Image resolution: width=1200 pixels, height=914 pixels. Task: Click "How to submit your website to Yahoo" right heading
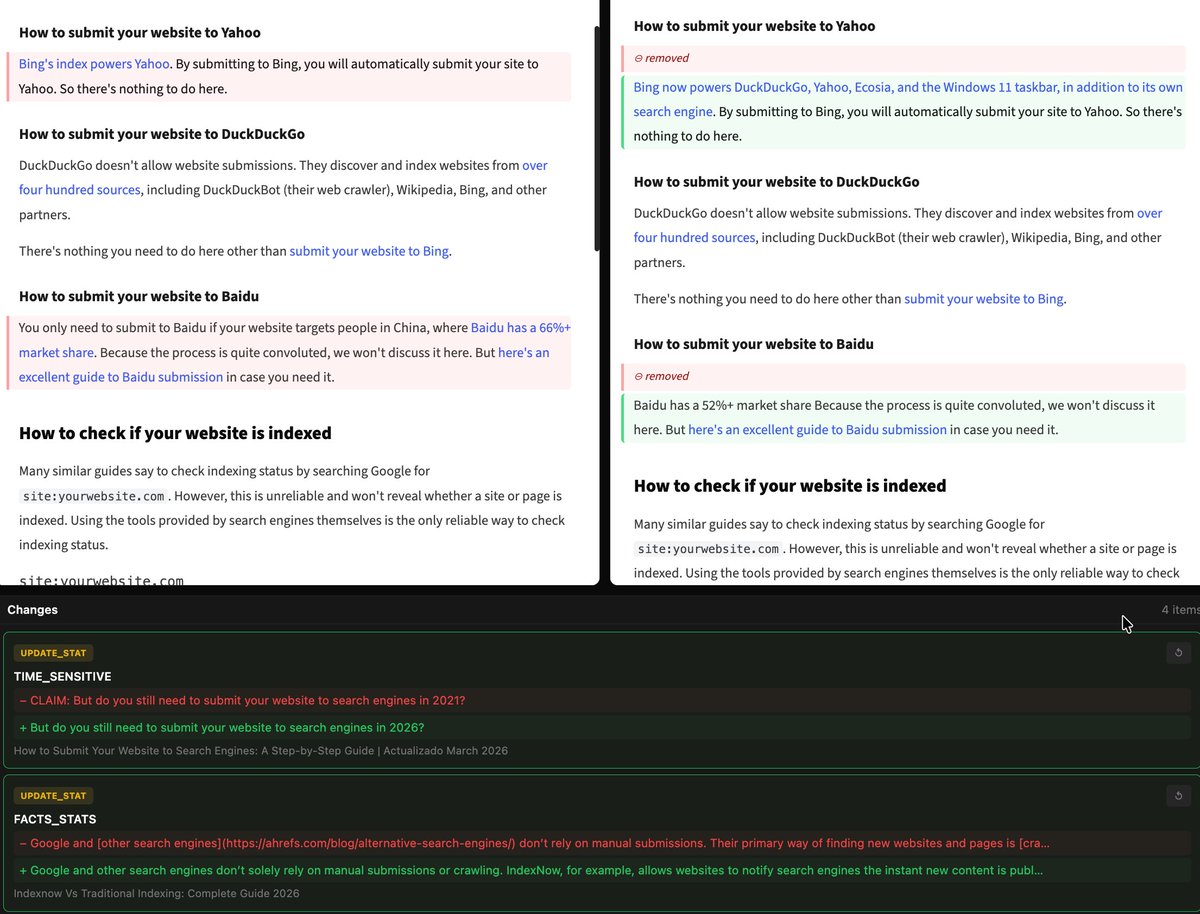[x=754, y=27]
